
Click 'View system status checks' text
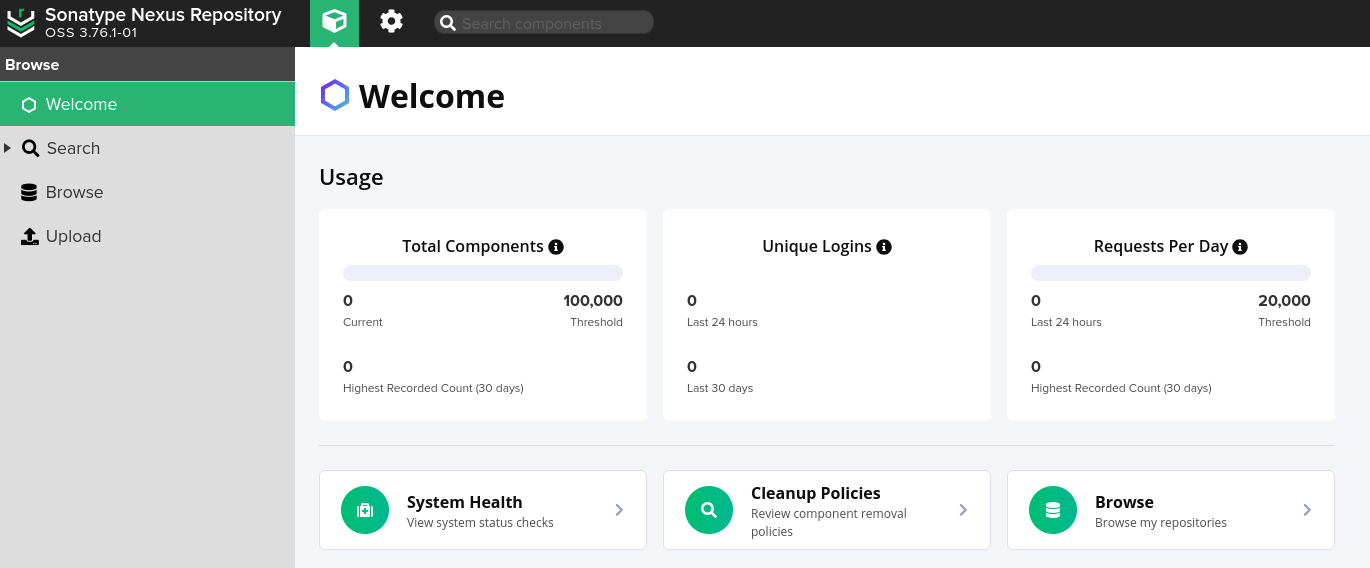click(480, 523)
